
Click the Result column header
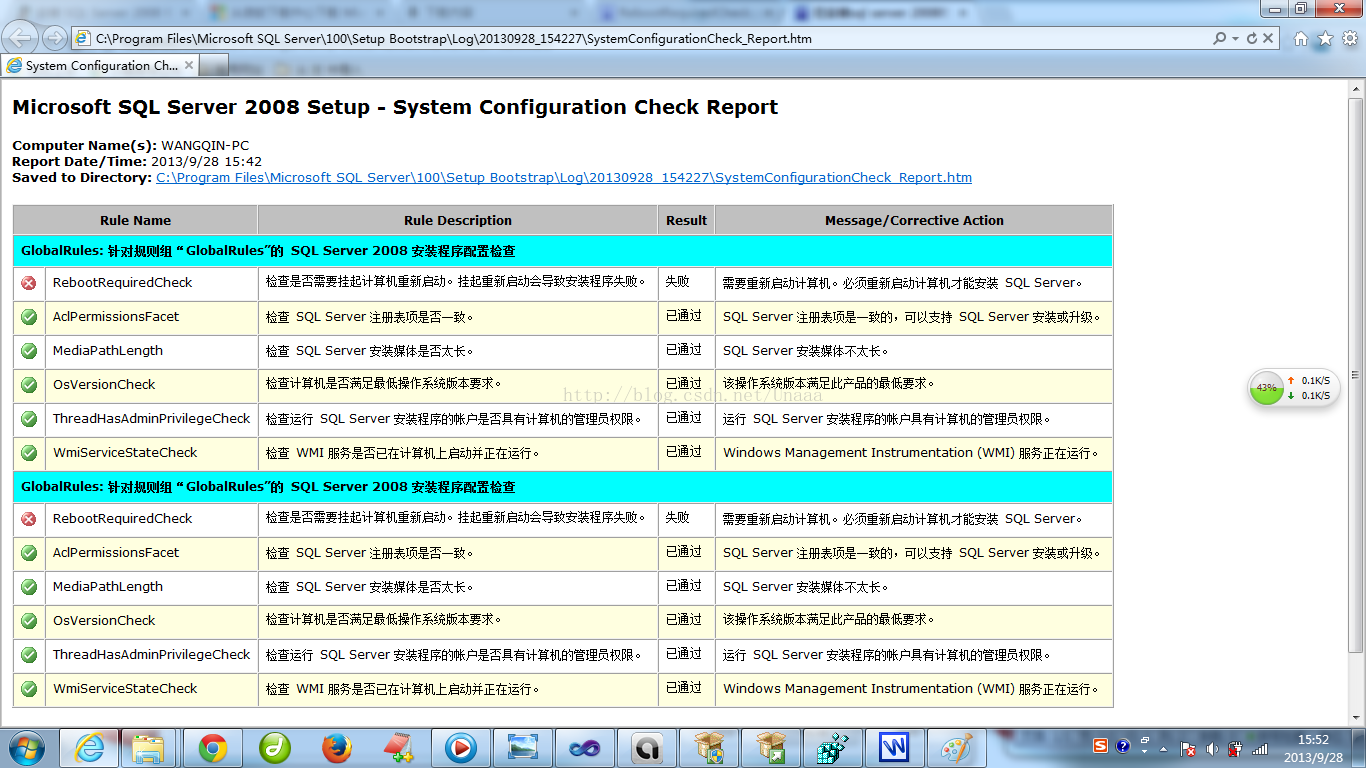click(x=686, y=220)
